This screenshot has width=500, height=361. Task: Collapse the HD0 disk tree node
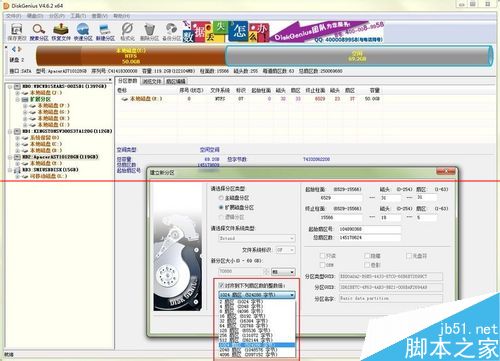pyautogui.click(x=10, y=86)
